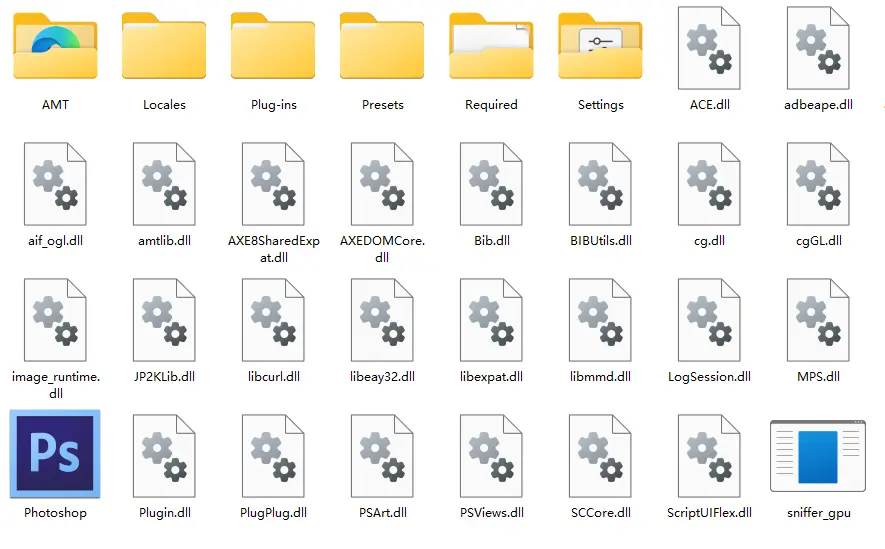The height and width of the screenshot is (549, 885).
Task: Click the AXEDOMCore.dll file icon
Action: (382, 184)
